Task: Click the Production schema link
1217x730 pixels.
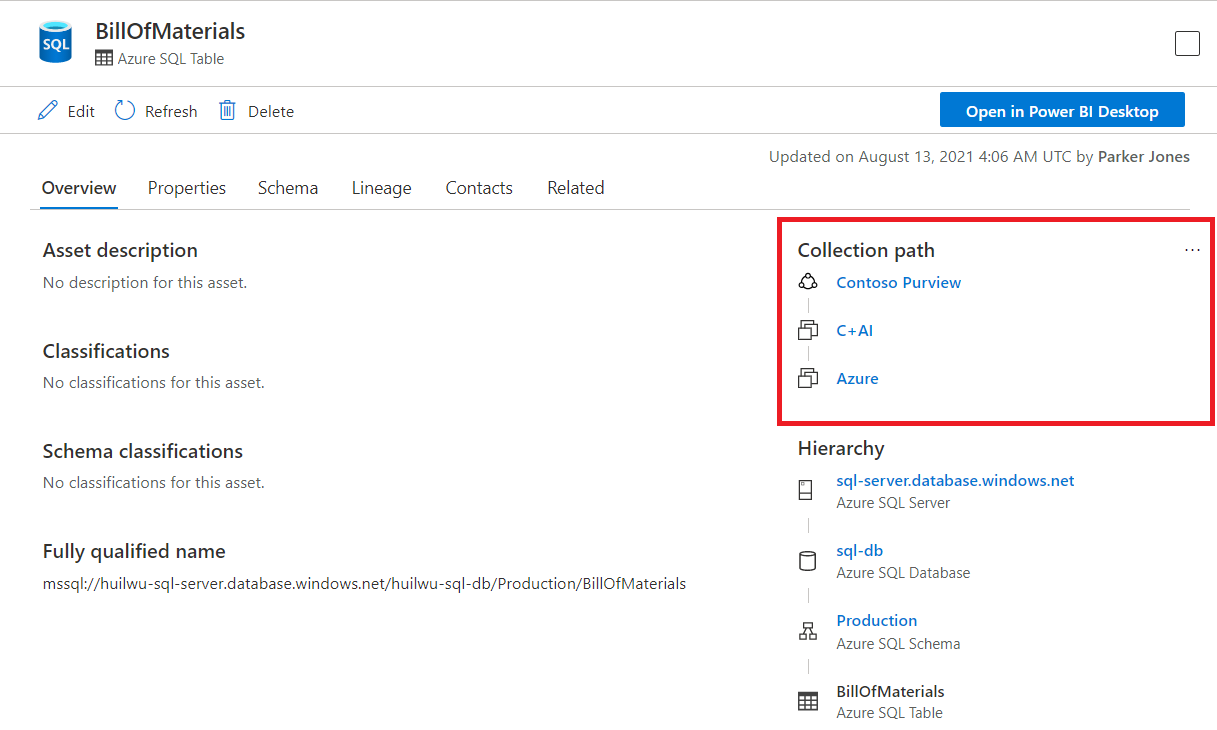Action: coord(876,620)
